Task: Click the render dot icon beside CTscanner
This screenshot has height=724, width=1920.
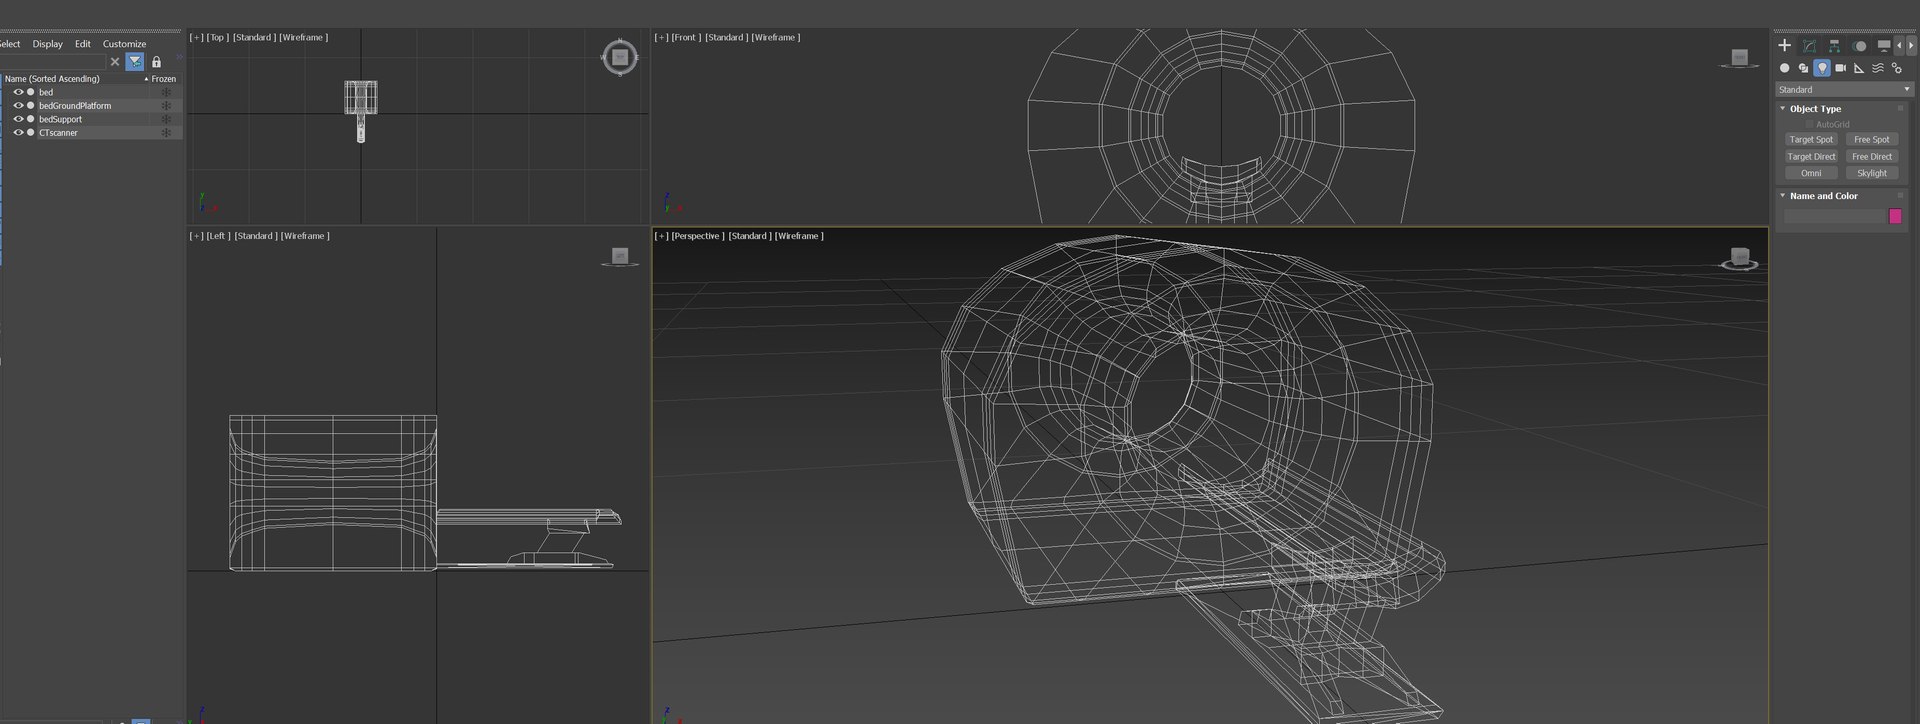Action: point(31,132)
